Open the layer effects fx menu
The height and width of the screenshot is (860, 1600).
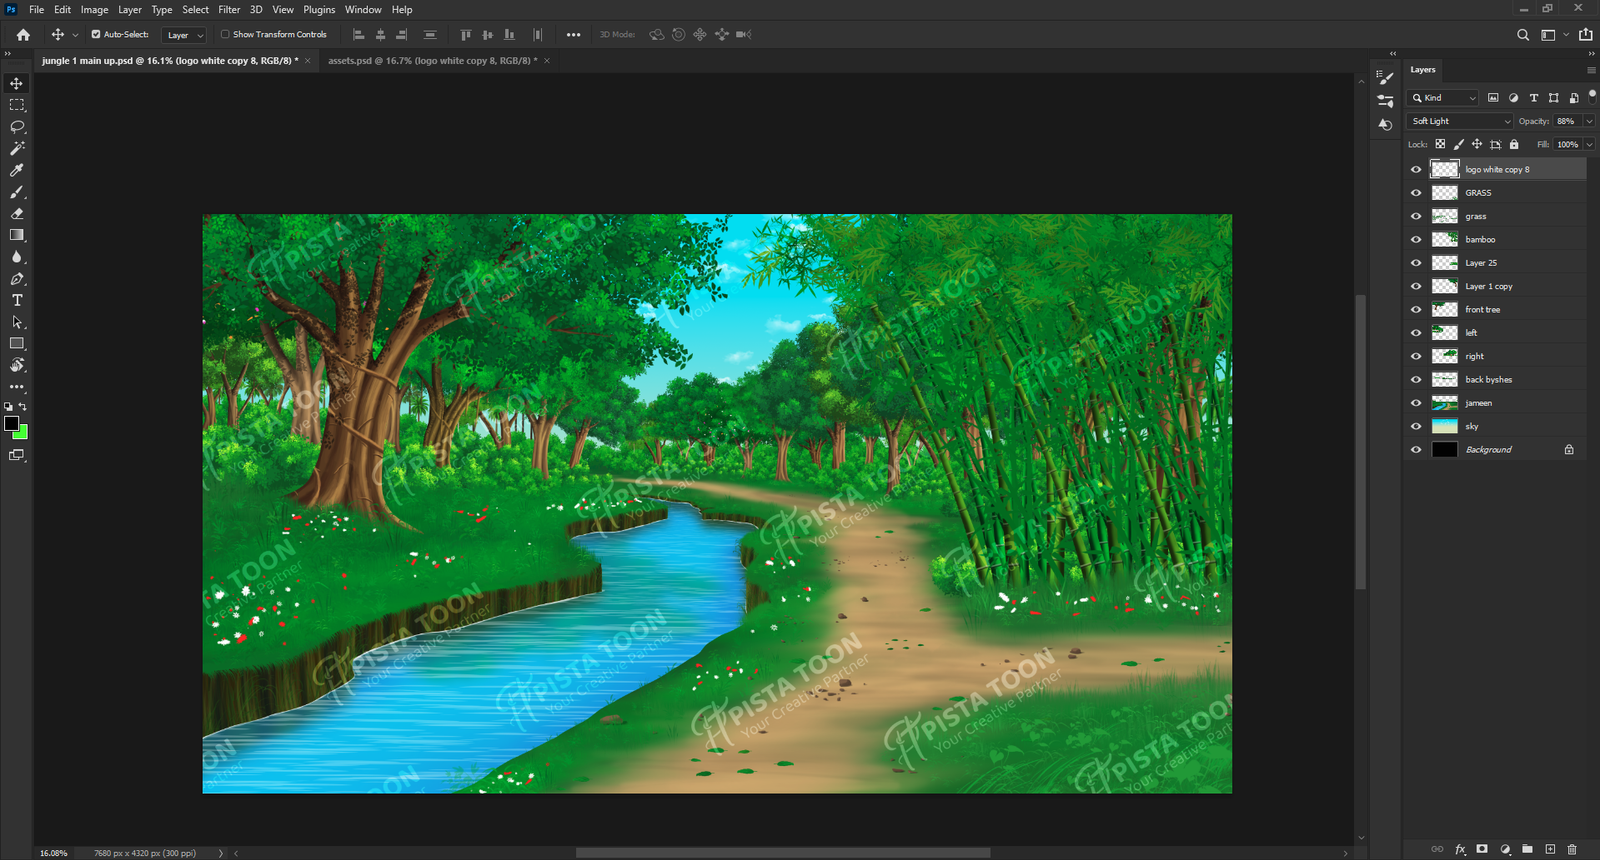click(x=1460, y=849)
